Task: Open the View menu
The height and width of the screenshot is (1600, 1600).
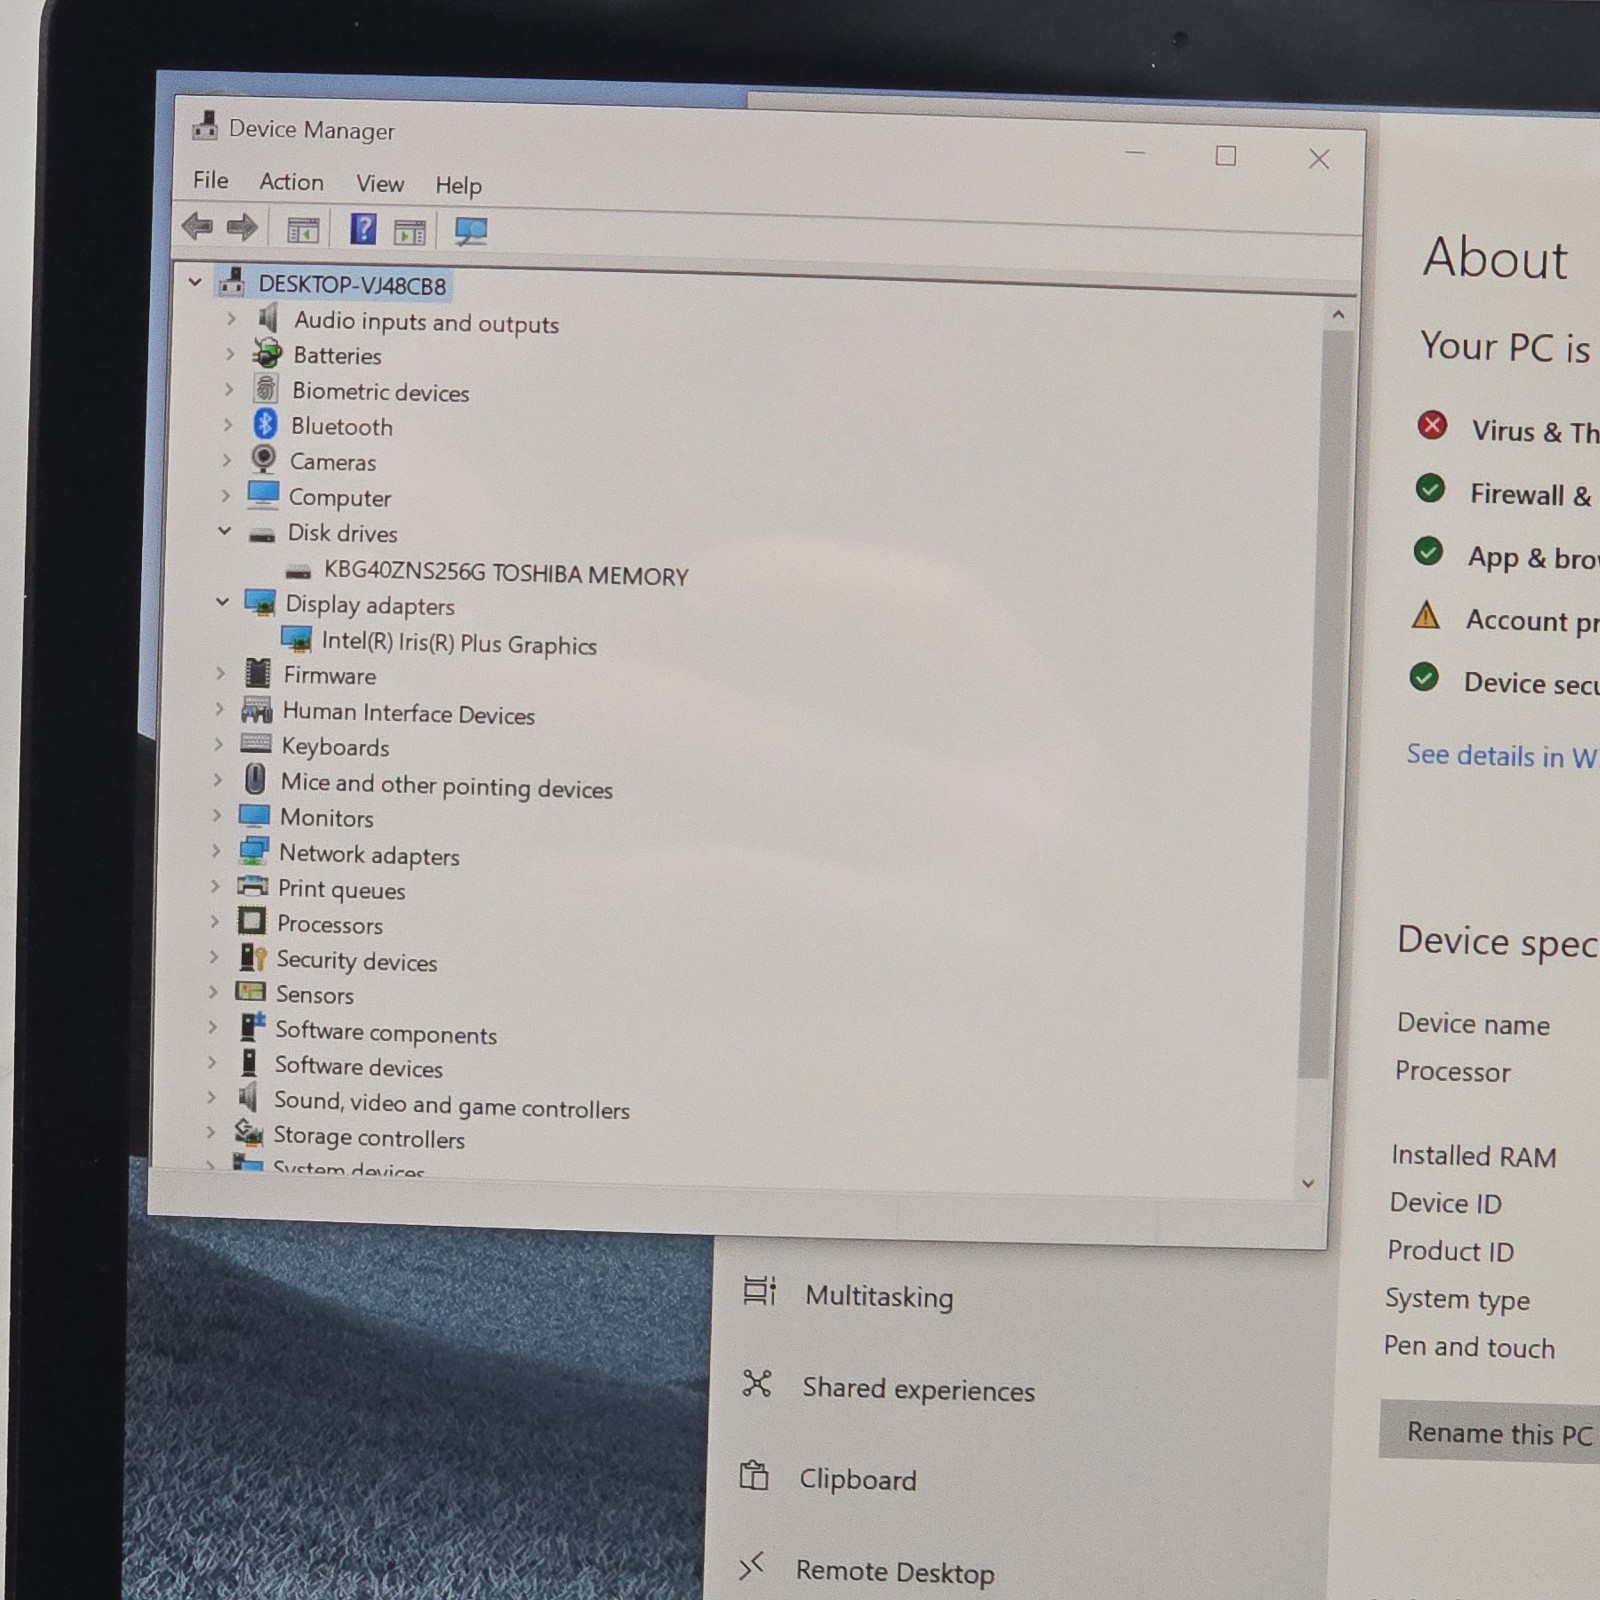Action: [x=380, y=184]
